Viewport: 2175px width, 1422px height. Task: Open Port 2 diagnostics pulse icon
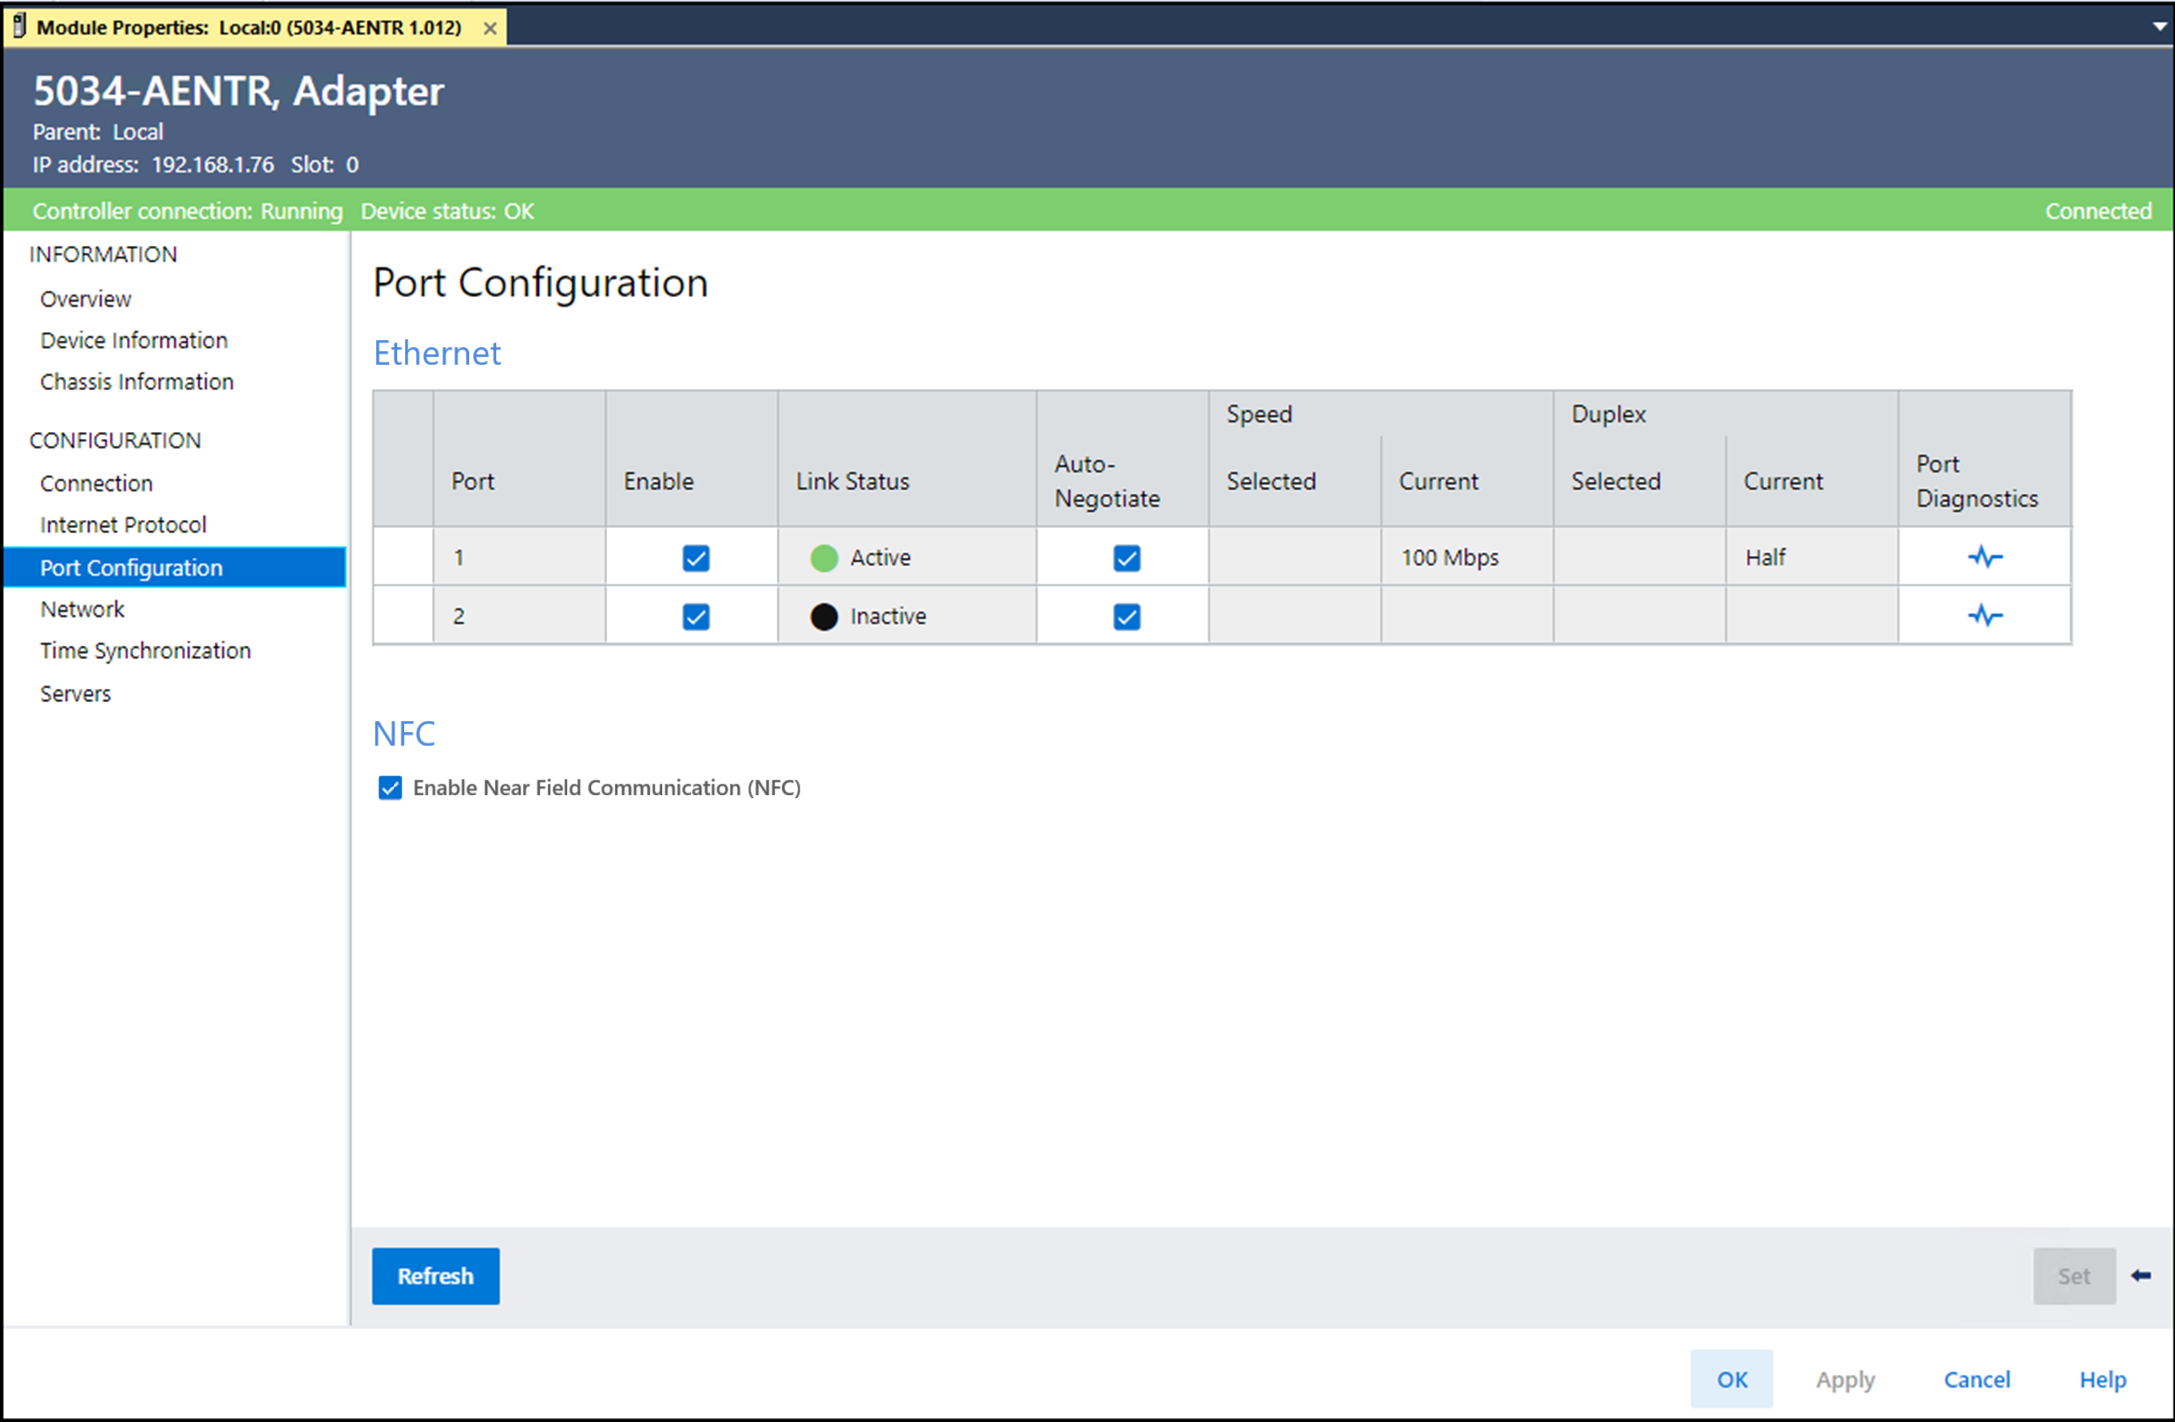1984,616
